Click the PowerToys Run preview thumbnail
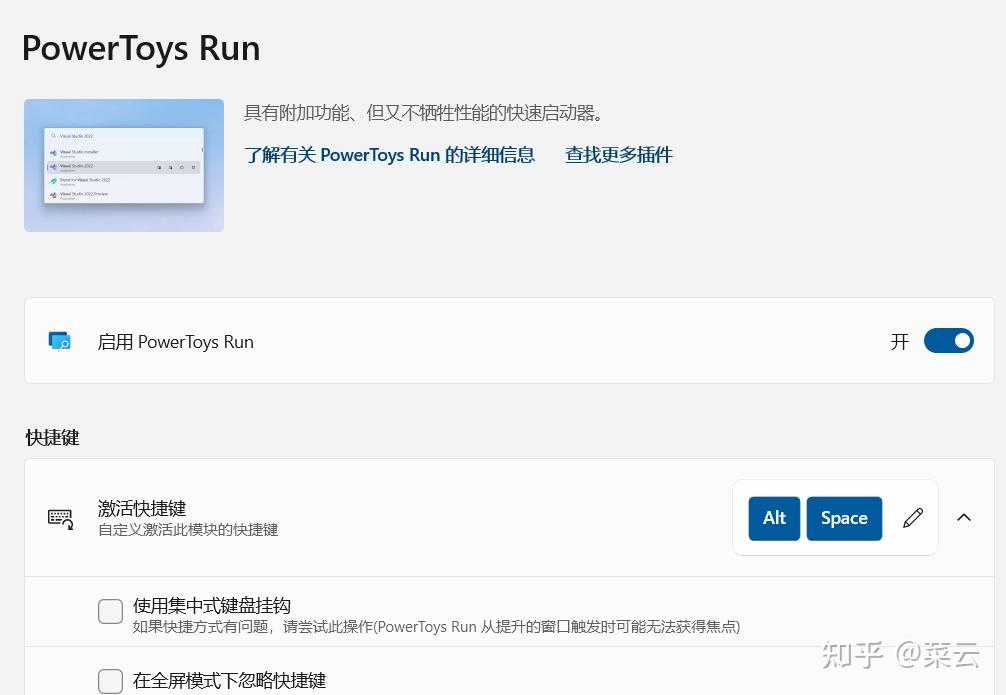Image resolution: width=1006 pixels, height=695 pixels. point(123,165)
